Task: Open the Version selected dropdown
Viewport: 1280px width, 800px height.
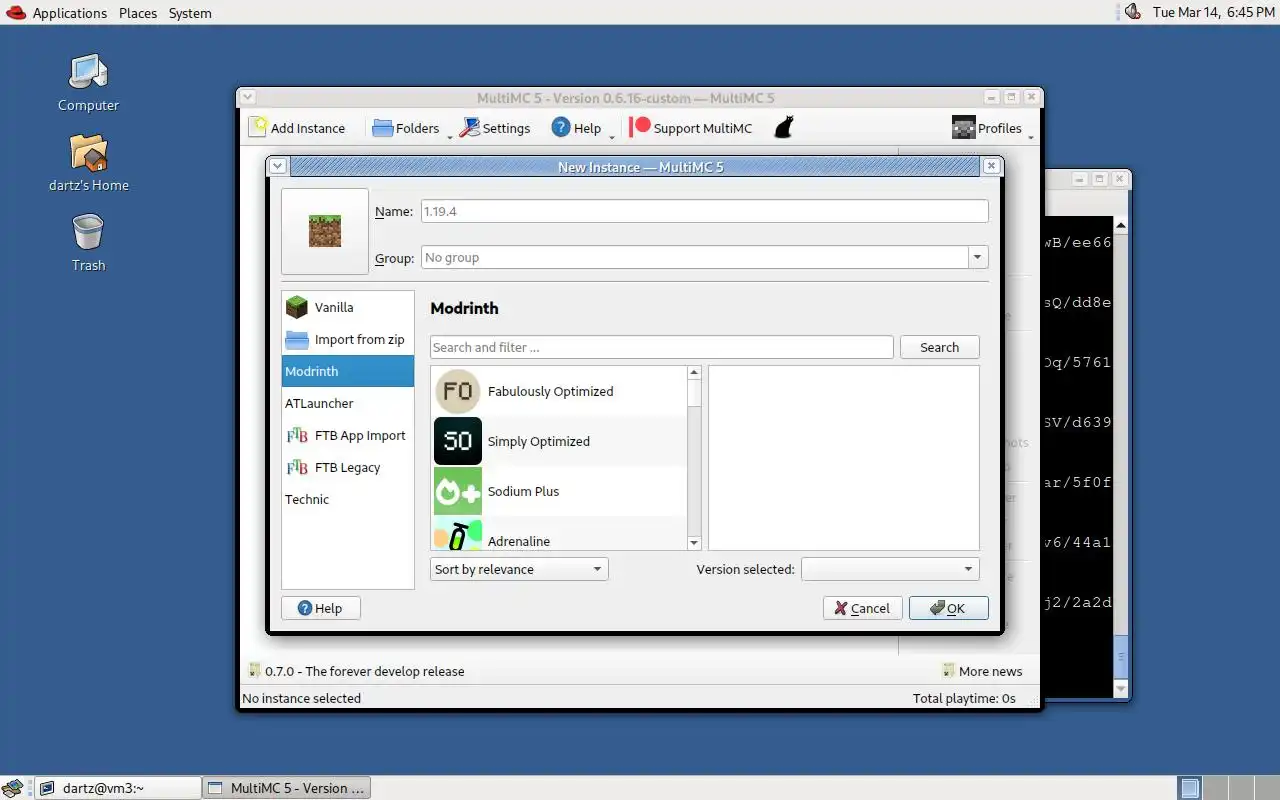Action: tap(890, 569)
